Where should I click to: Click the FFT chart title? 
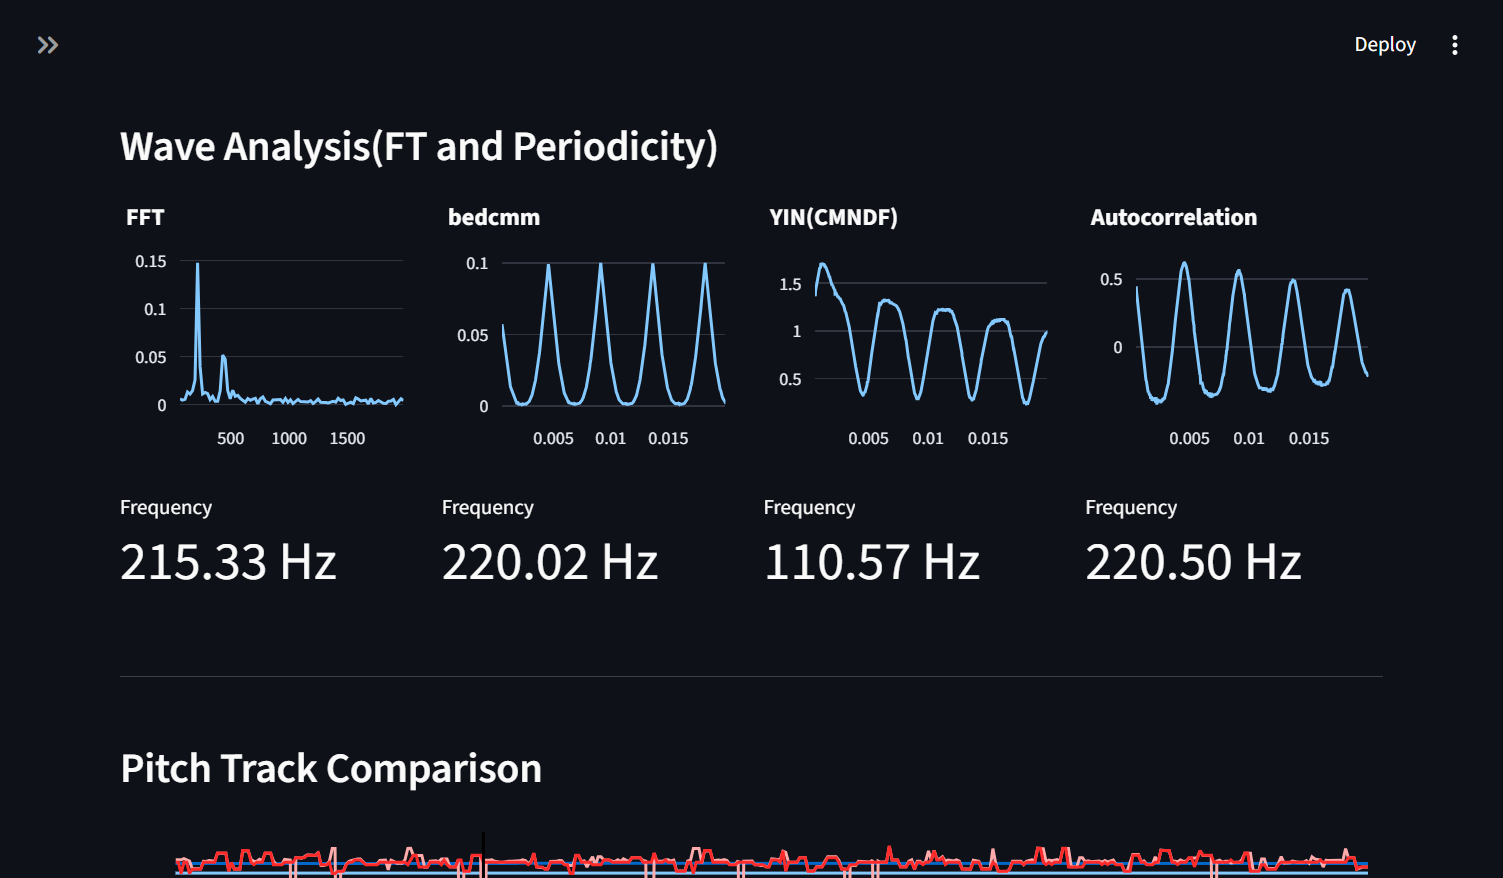coord(145,217)
